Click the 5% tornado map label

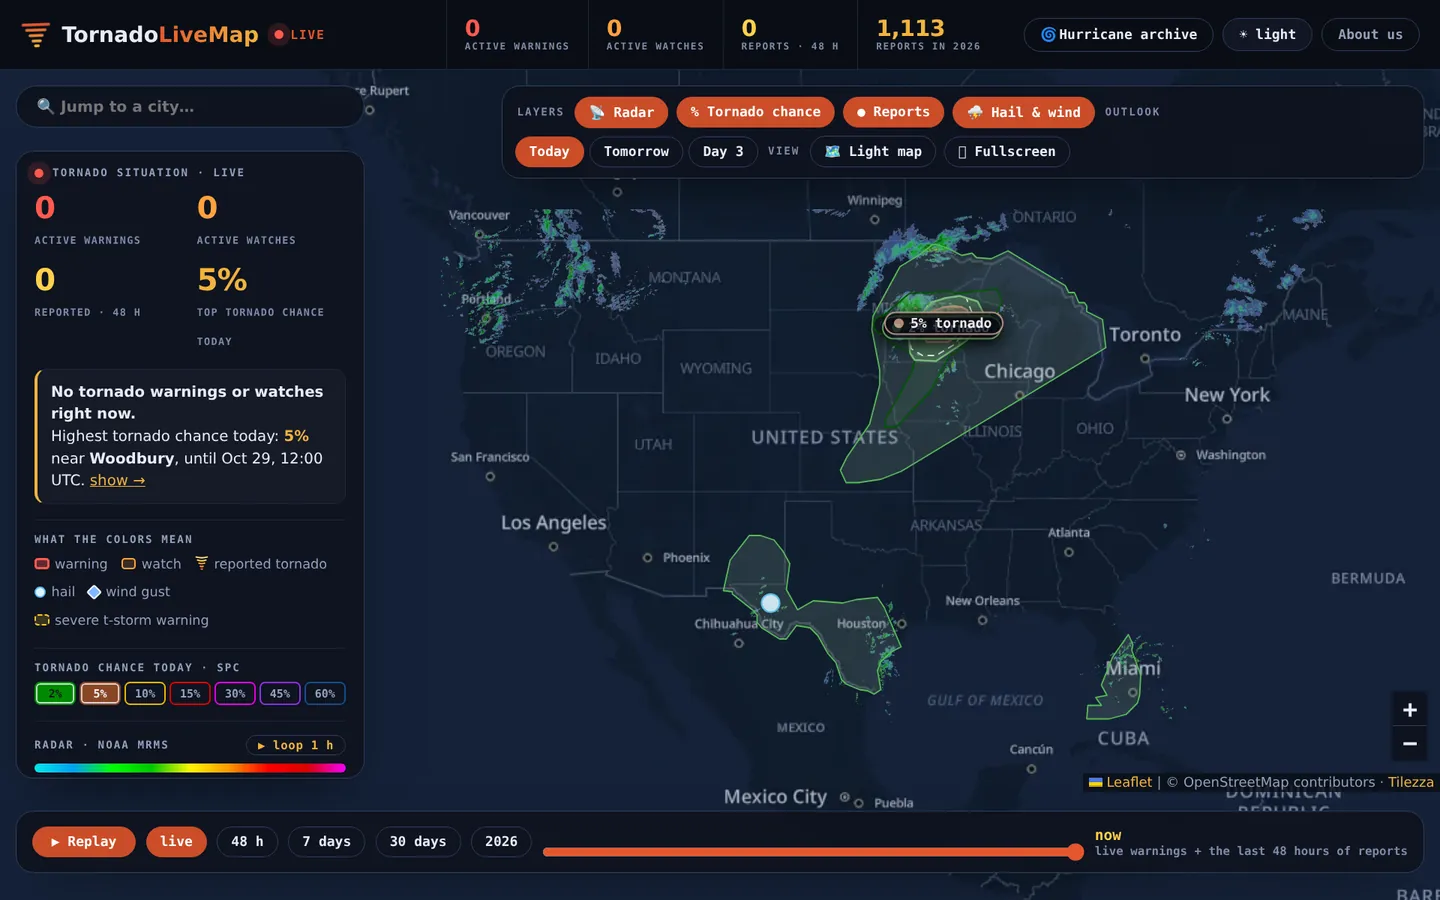coord(943,323)
